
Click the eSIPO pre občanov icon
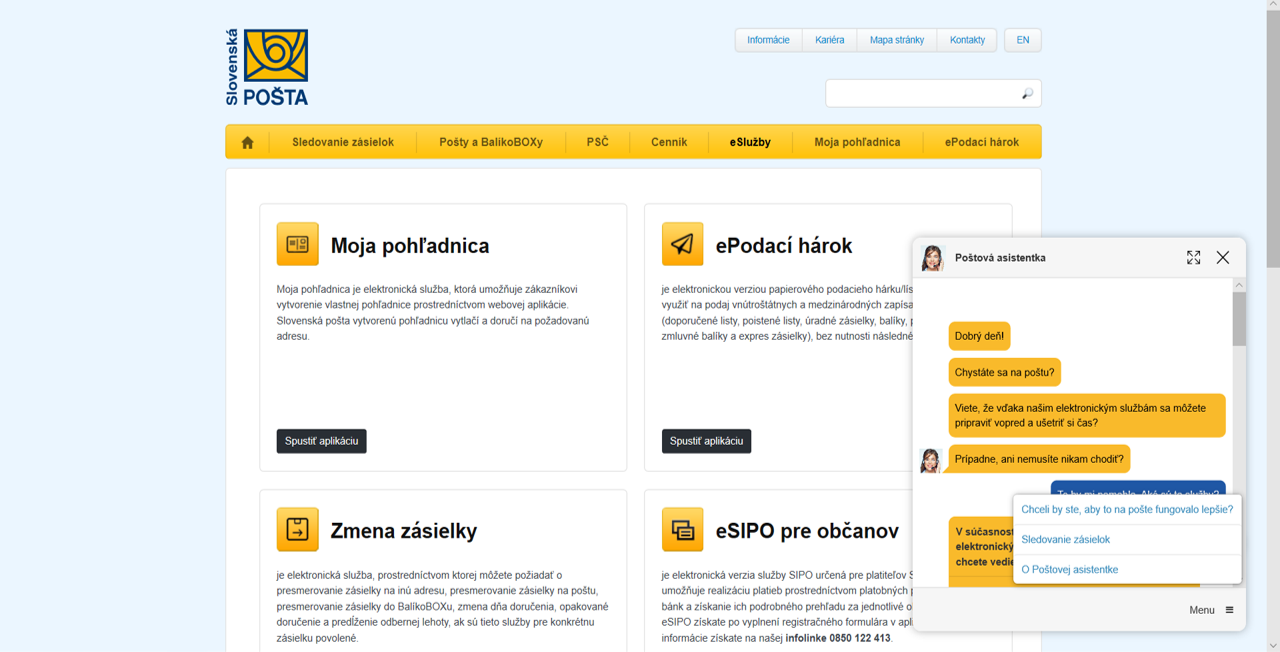coord(682,530)
